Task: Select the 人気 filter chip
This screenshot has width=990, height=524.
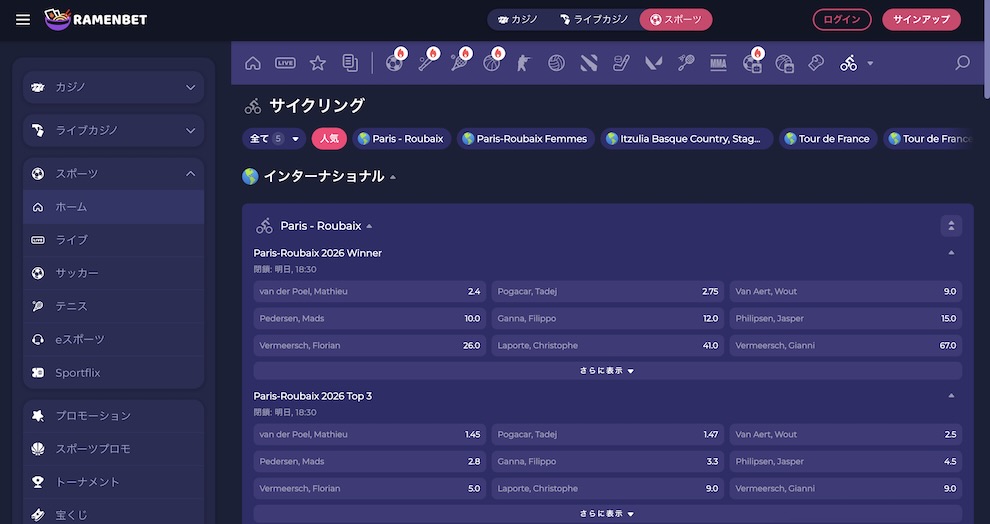Action: tap(329, 139)
